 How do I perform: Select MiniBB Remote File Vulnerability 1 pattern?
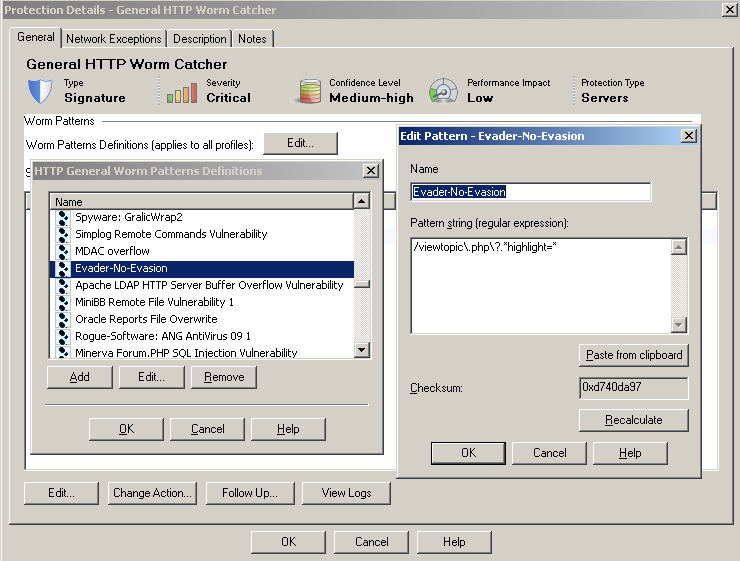[154, 302]
